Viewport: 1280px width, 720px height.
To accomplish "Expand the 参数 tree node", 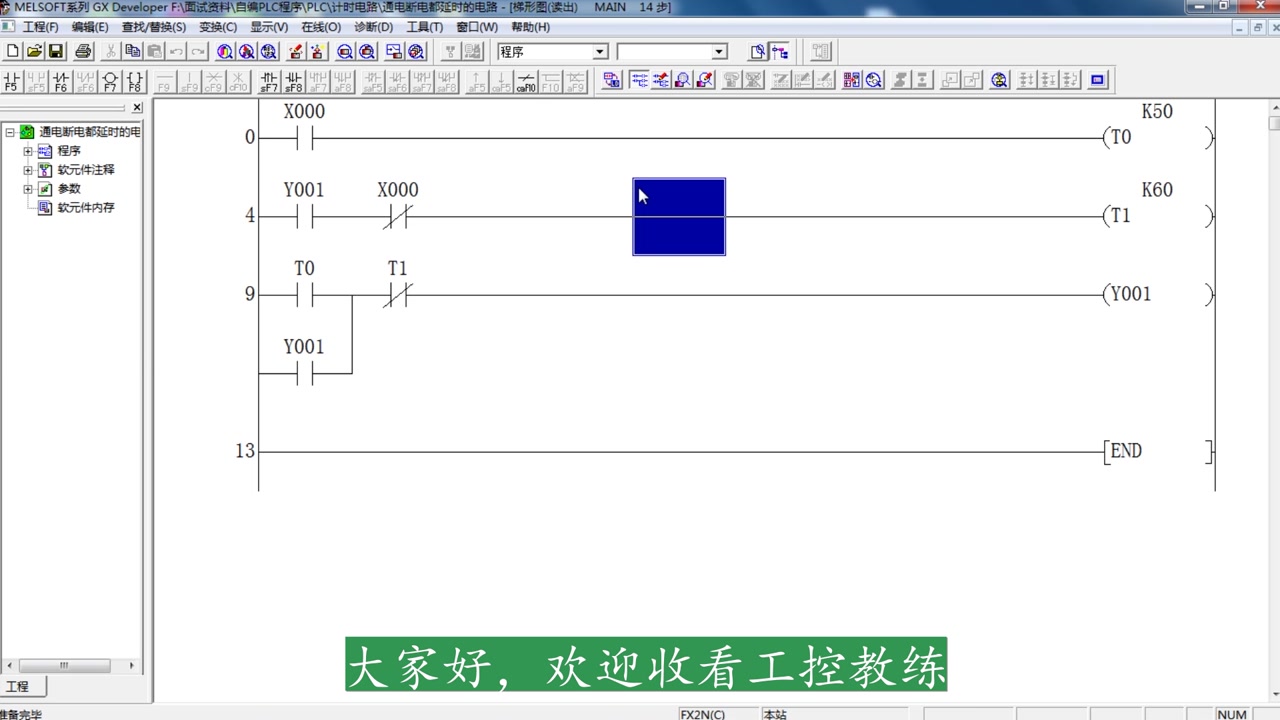I will click(28, 189).
